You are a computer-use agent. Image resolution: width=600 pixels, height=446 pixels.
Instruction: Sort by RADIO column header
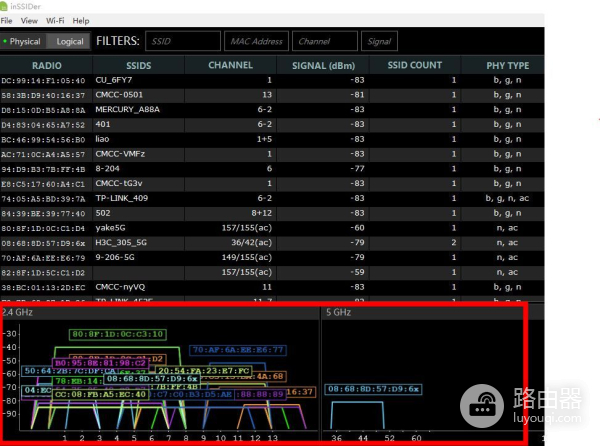[x=46, y=65]
